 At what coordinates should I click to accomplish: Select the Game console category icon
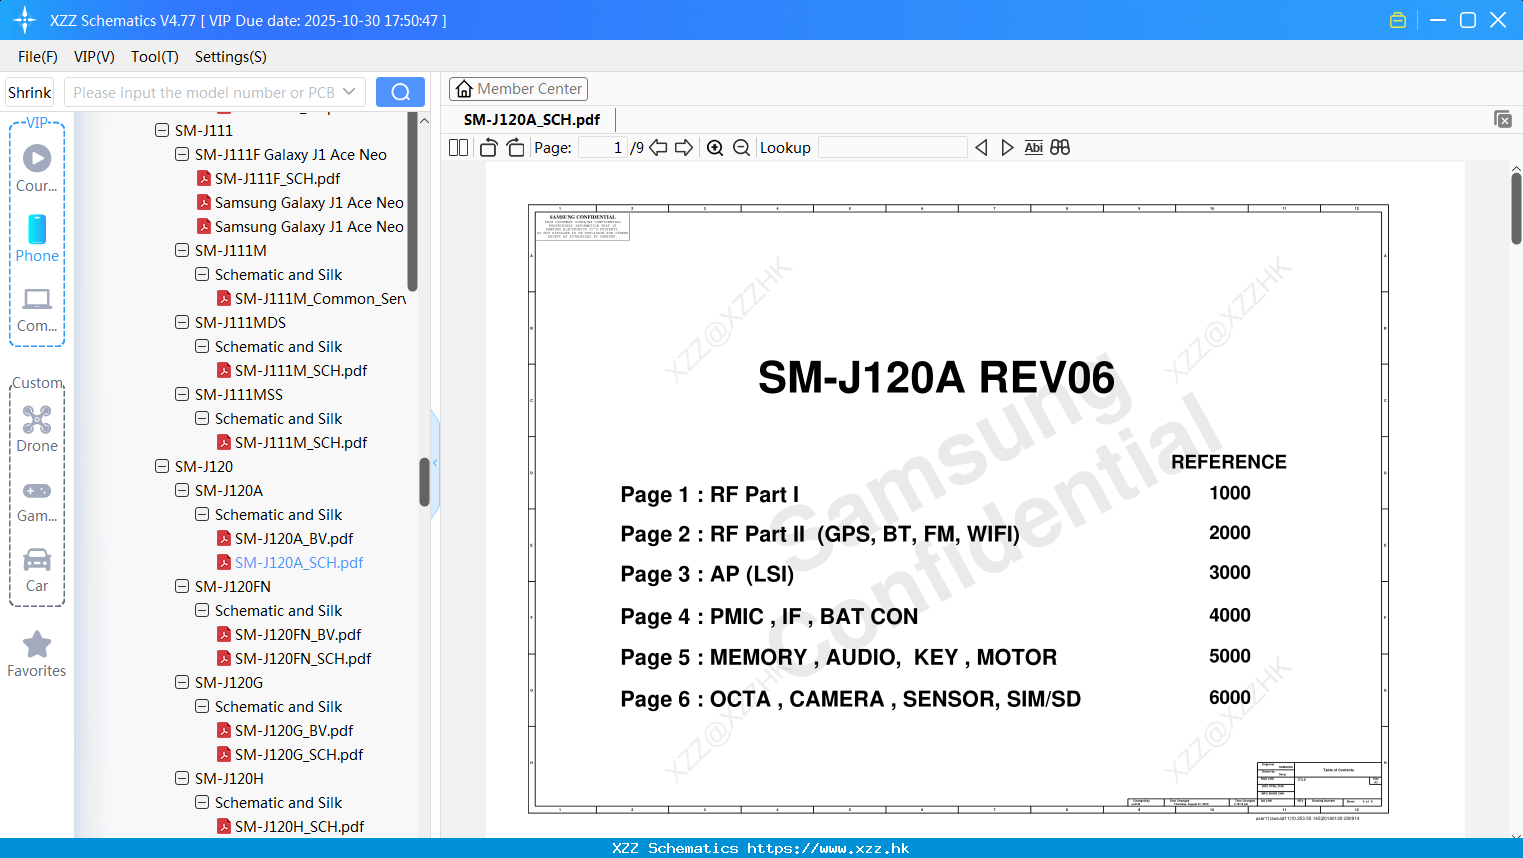(x=37, y=502)
